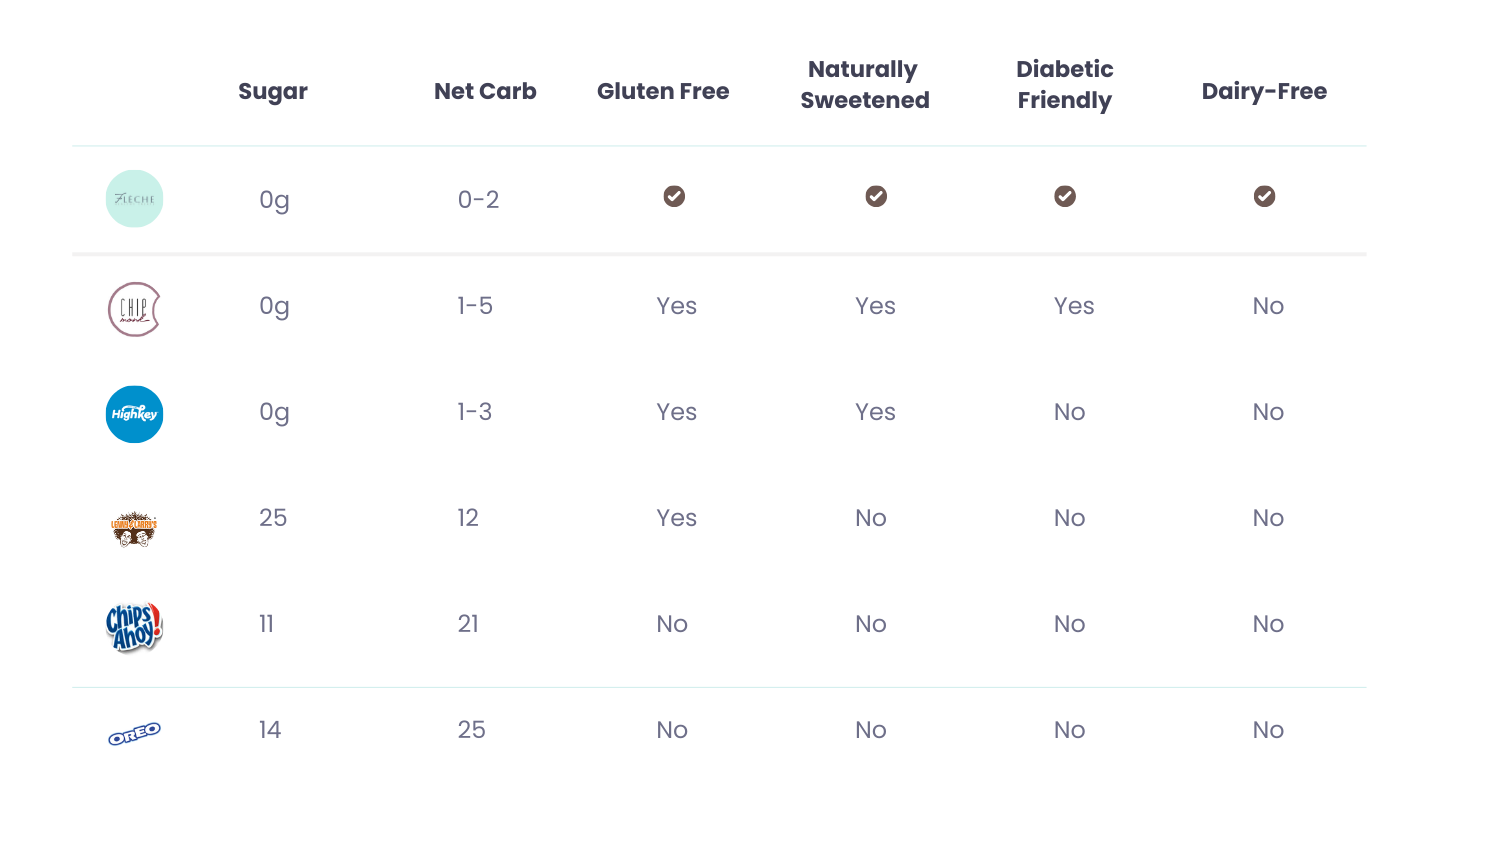Viewport: 1500px width, 850px height.
Task: Click Fleche's Diabetic Friendly checkmark
Action: coord(1065,196)
